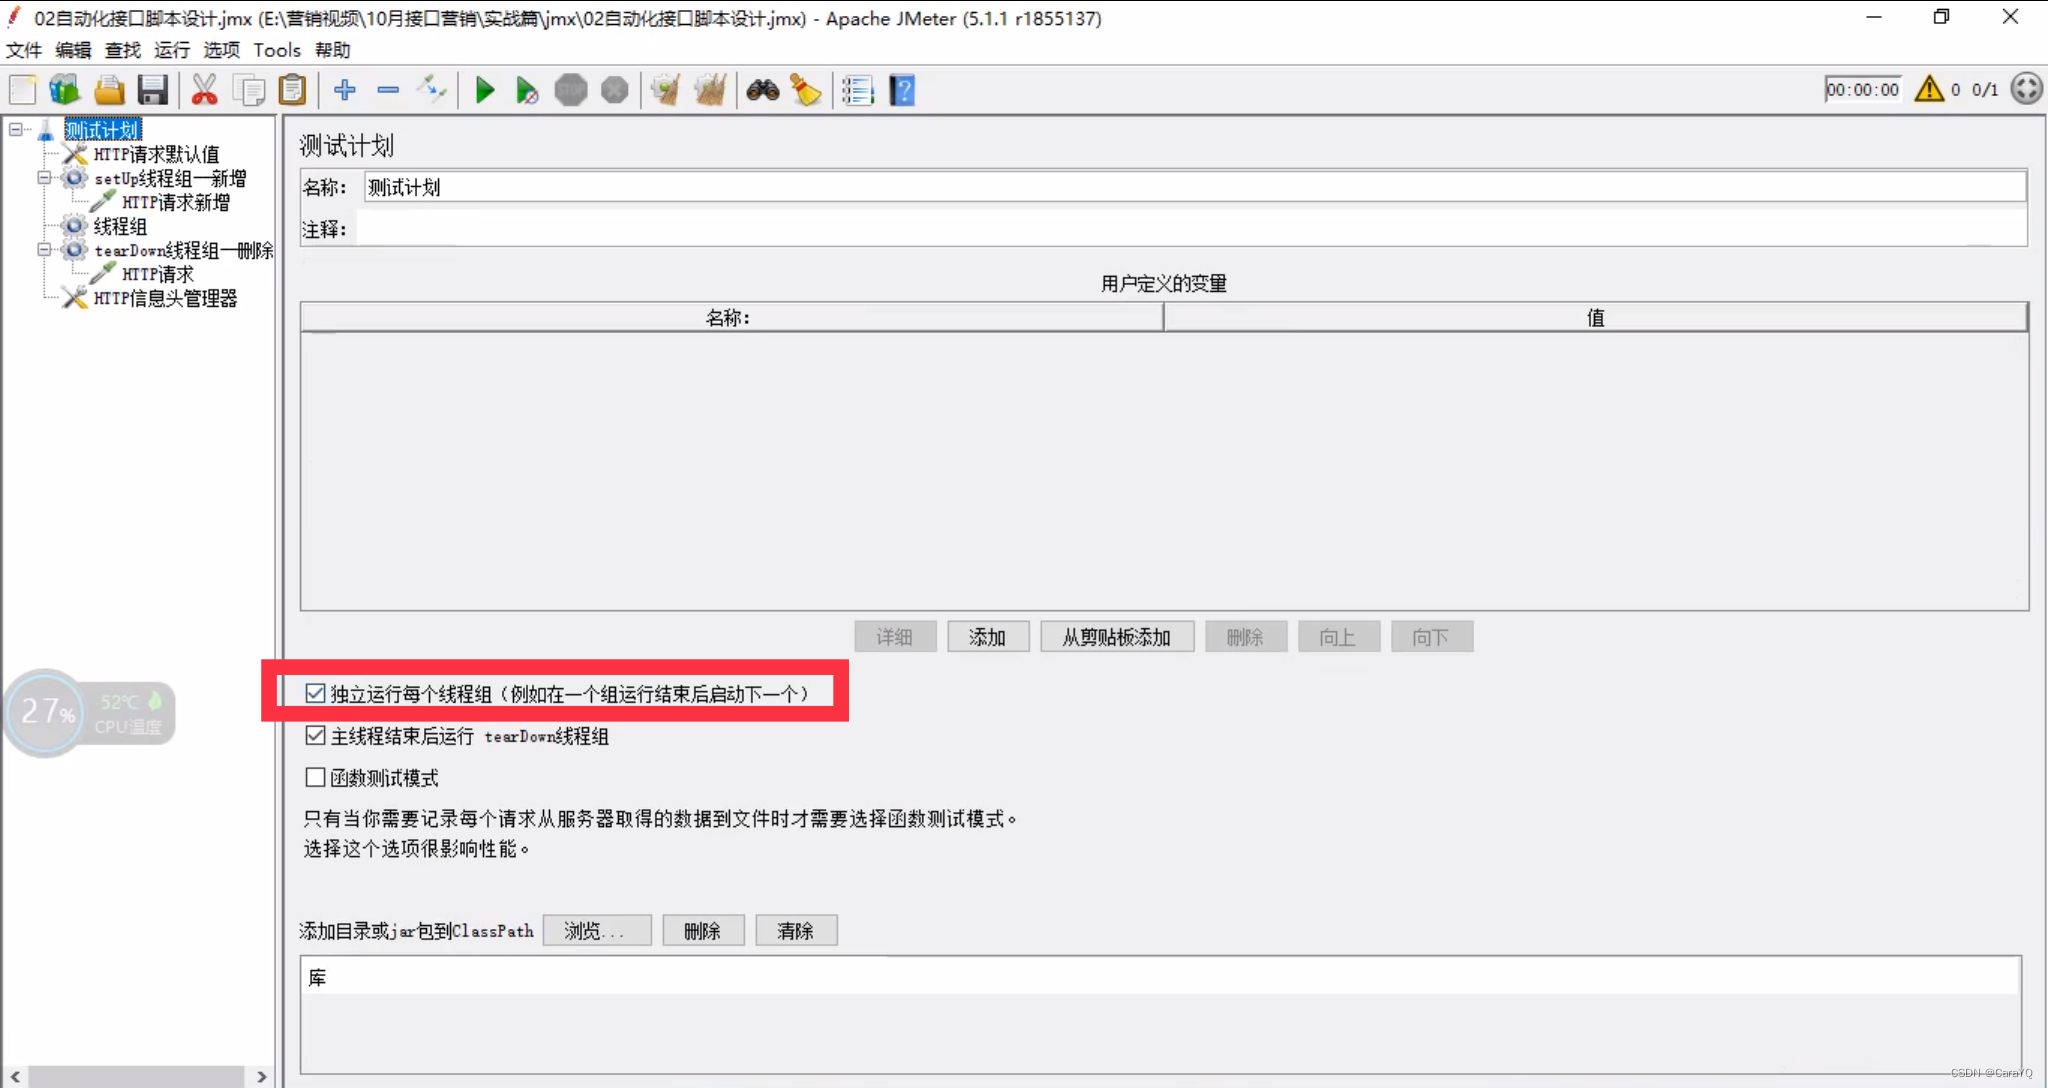Click the 浏览... classpath button
The width and height of the screenshot is (2048, 1088).
(x=597, y=931)
